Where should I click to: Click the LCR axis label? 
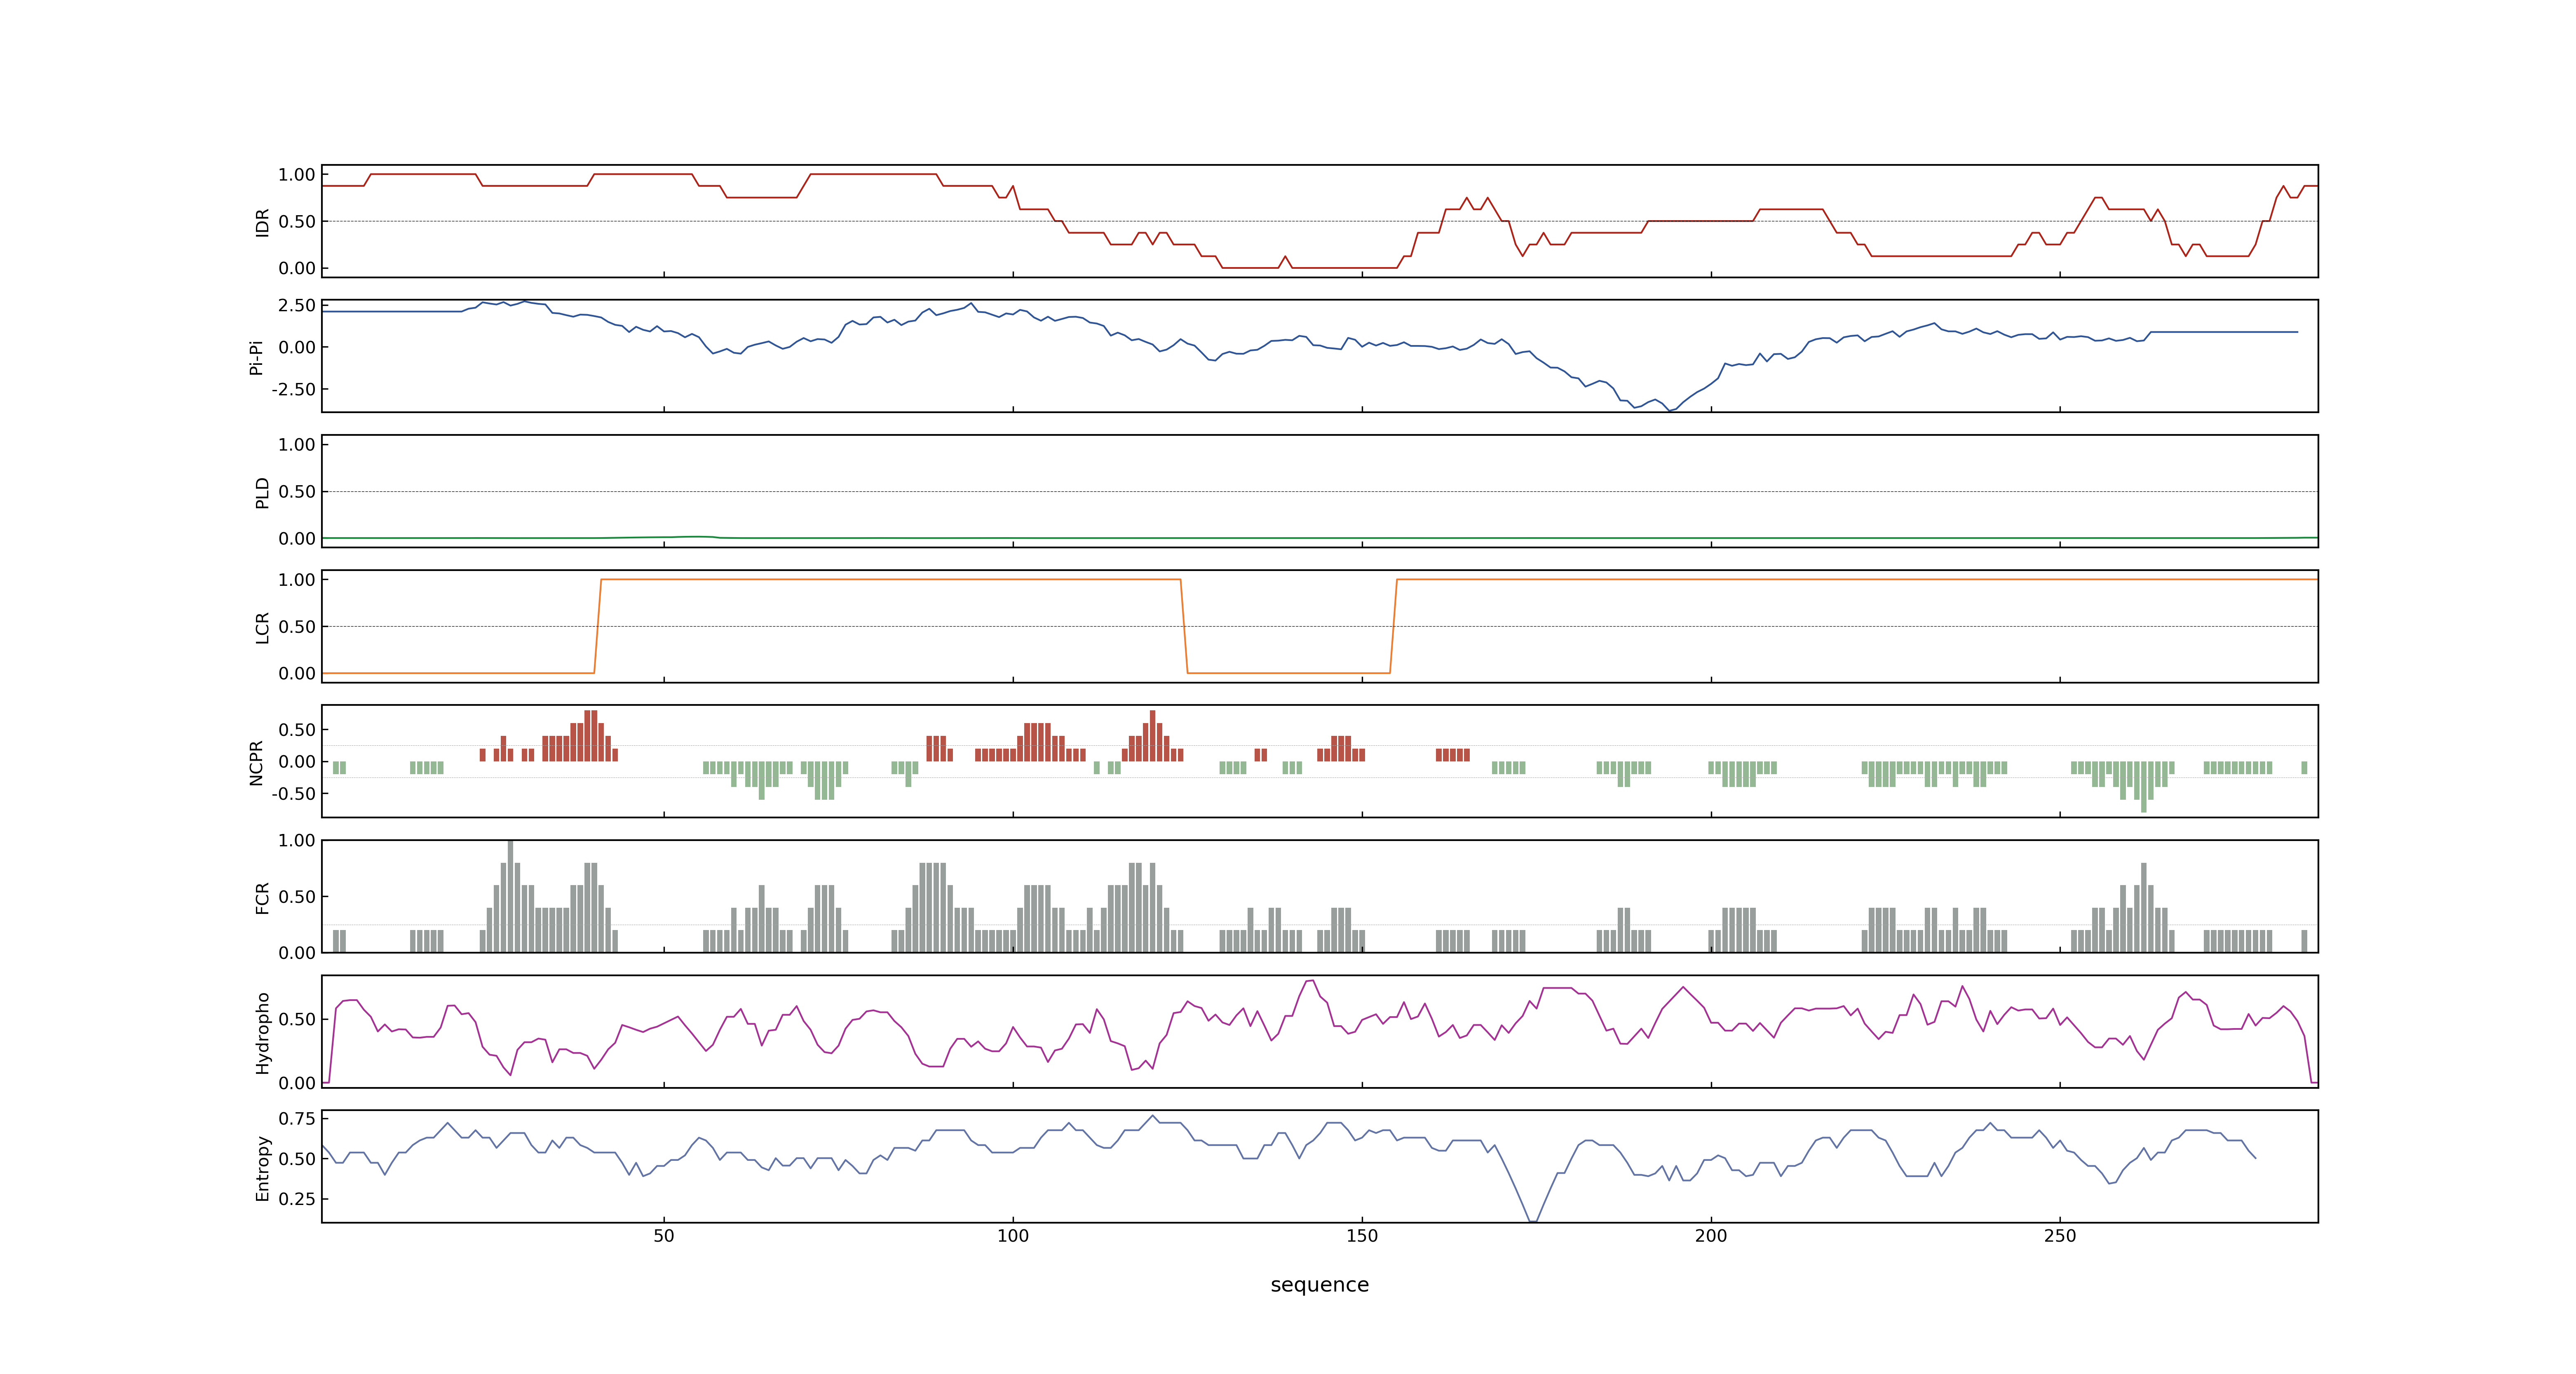click(262, 627)
